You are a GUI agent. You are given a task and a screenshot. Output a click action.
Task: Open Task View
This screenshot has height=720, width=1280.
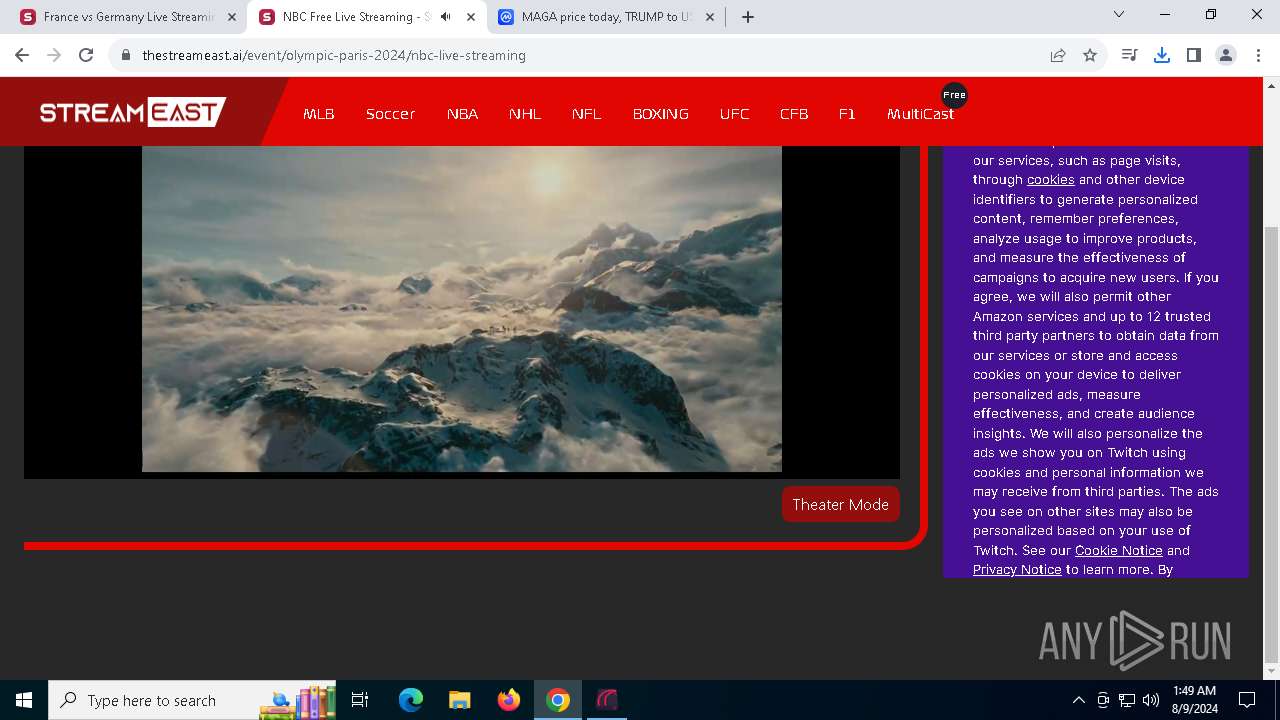(x=360, y=700)
